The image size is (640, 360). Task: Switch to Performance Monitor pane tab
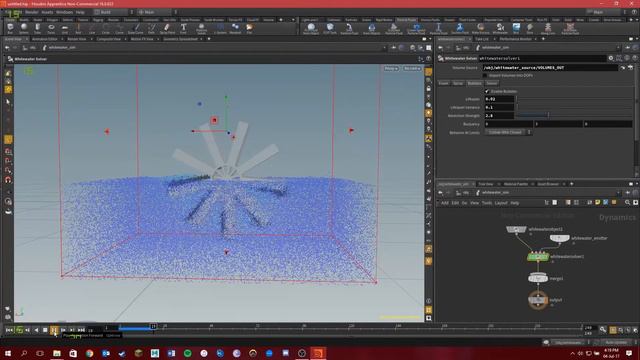pos(516,39)
